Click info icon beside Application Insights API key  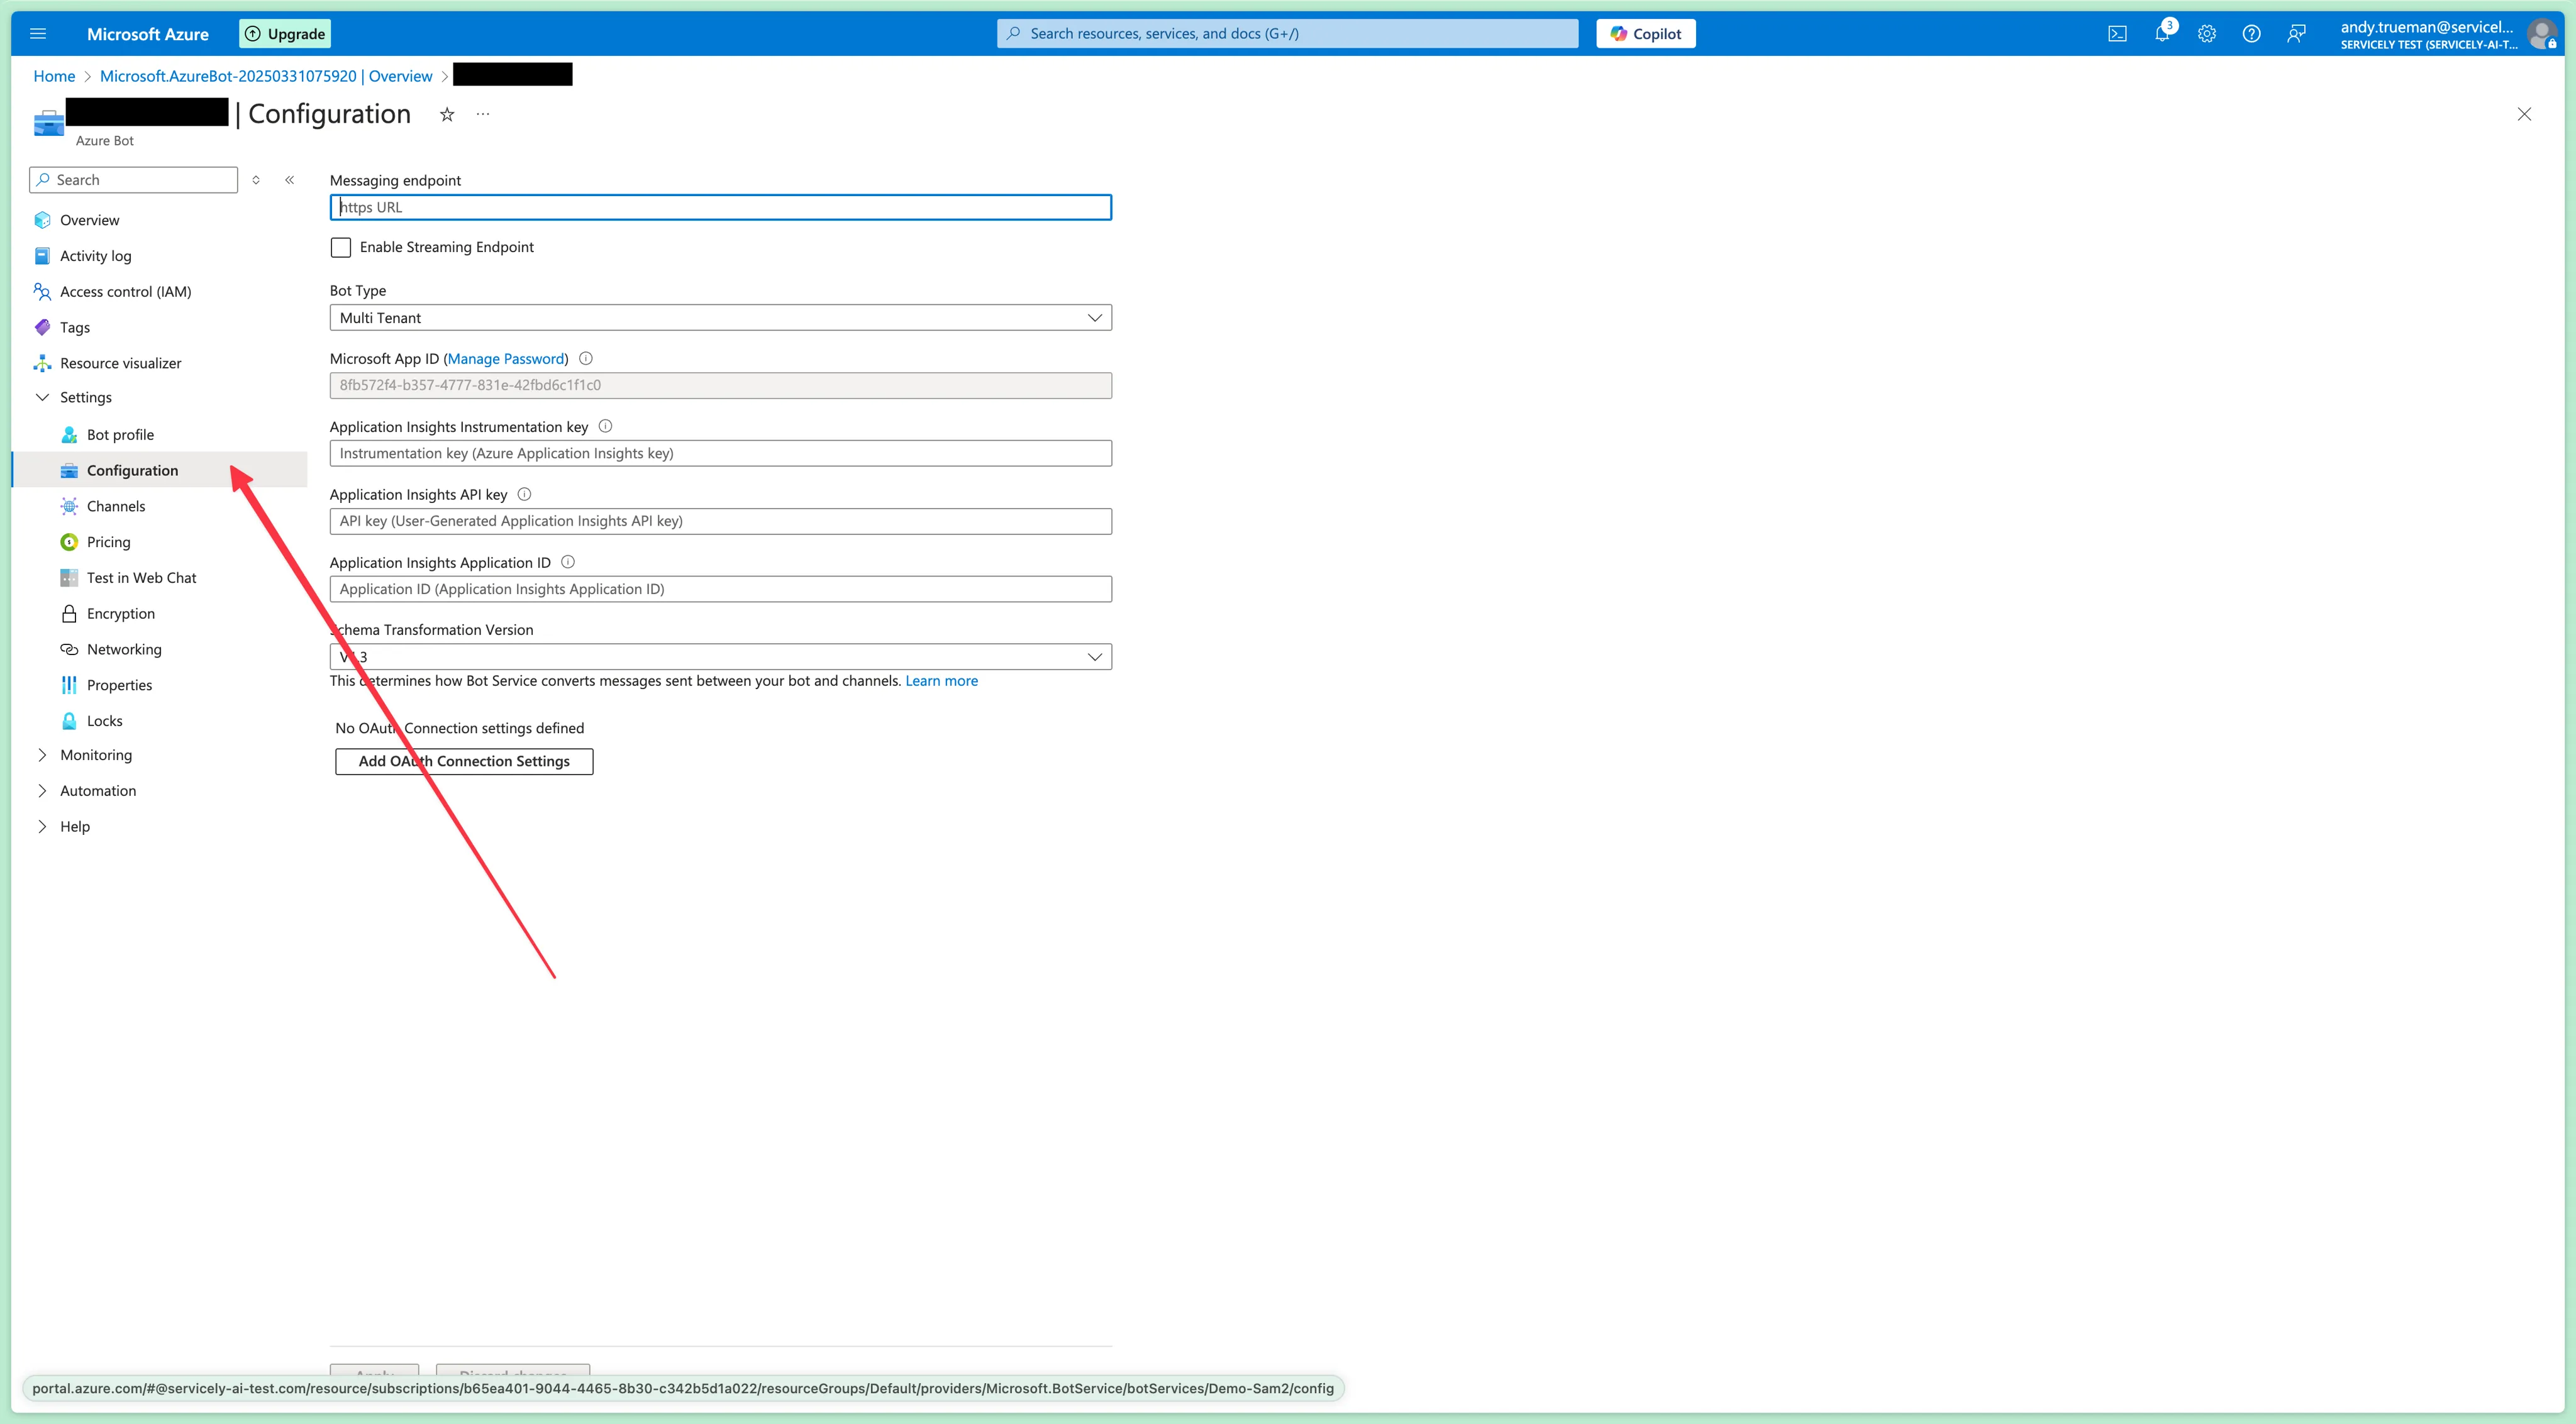coord(524,494)
